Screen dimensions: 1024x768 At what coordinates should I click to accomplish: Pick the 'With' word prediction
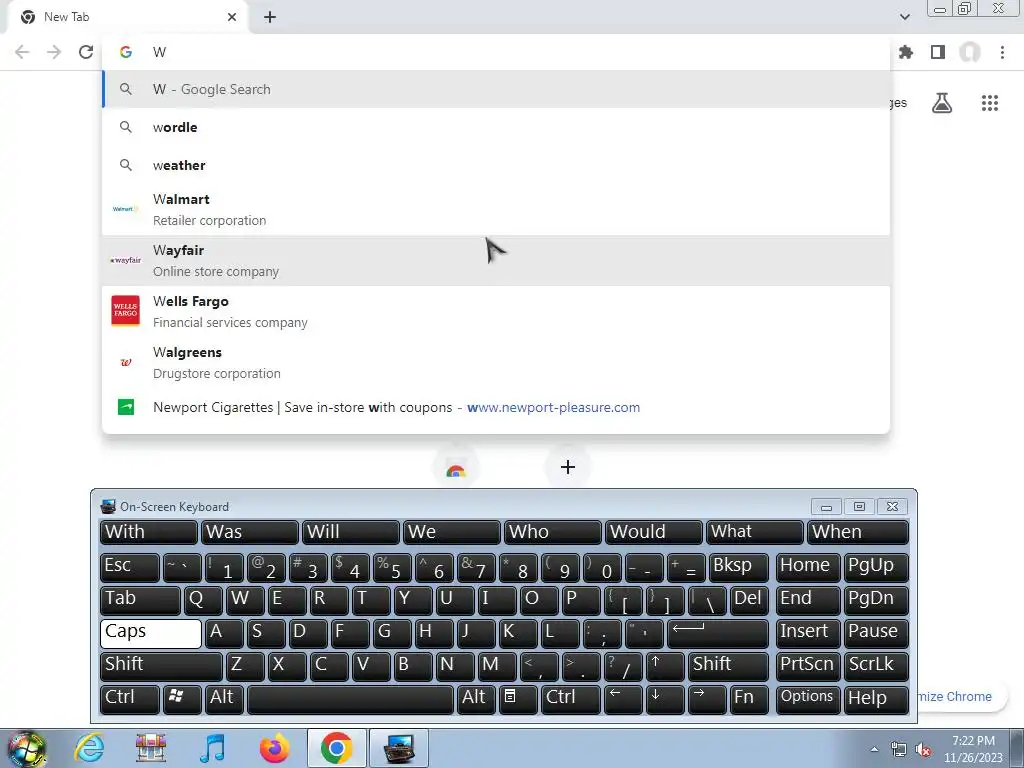148,532
